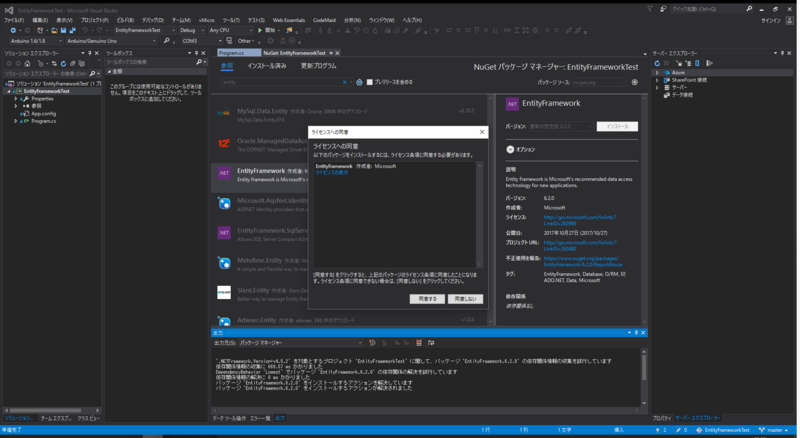Click Solution Explorer collapse all icon
This screenshot has width=800, height=438.
point(72,64)
